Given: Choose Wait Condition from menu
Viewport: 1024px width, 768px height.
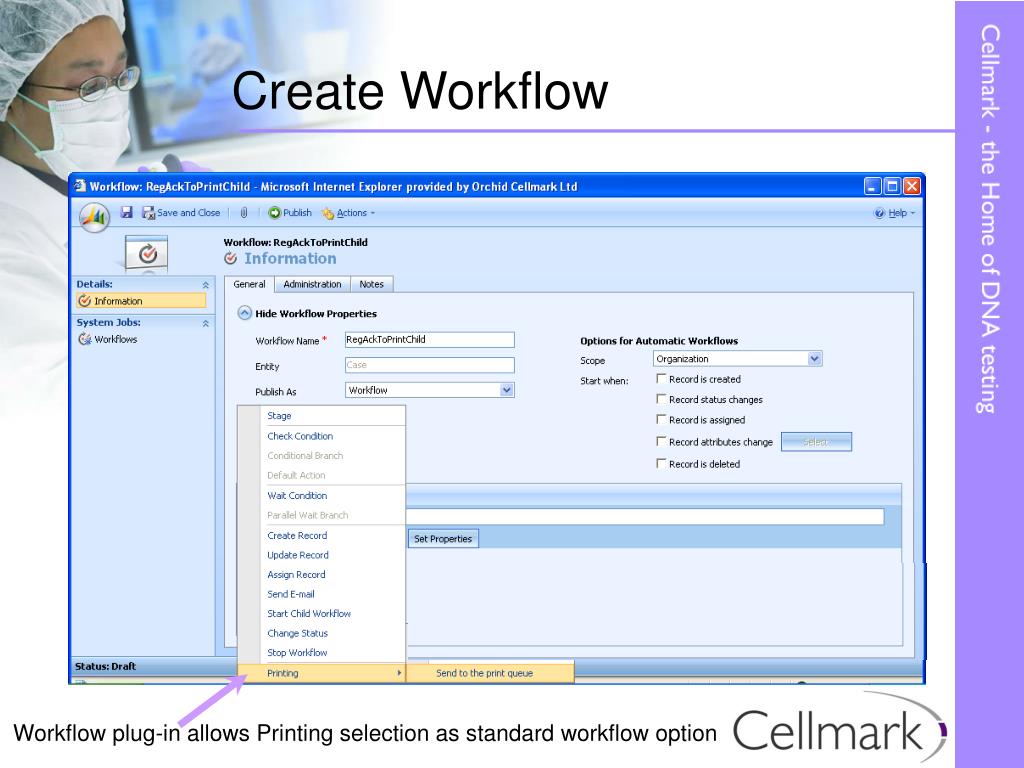Looking at the screenshot, I should click(x=333, y=496).
